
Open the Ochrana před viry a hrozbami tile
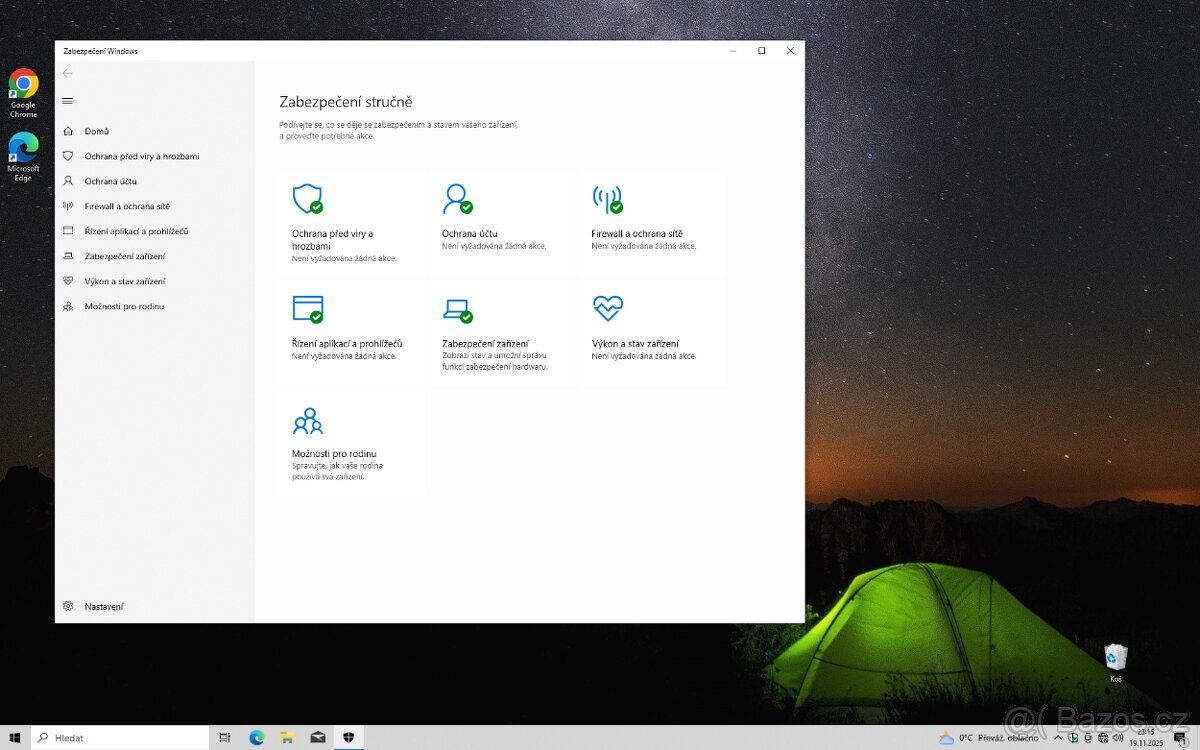[x=352, y=222]
